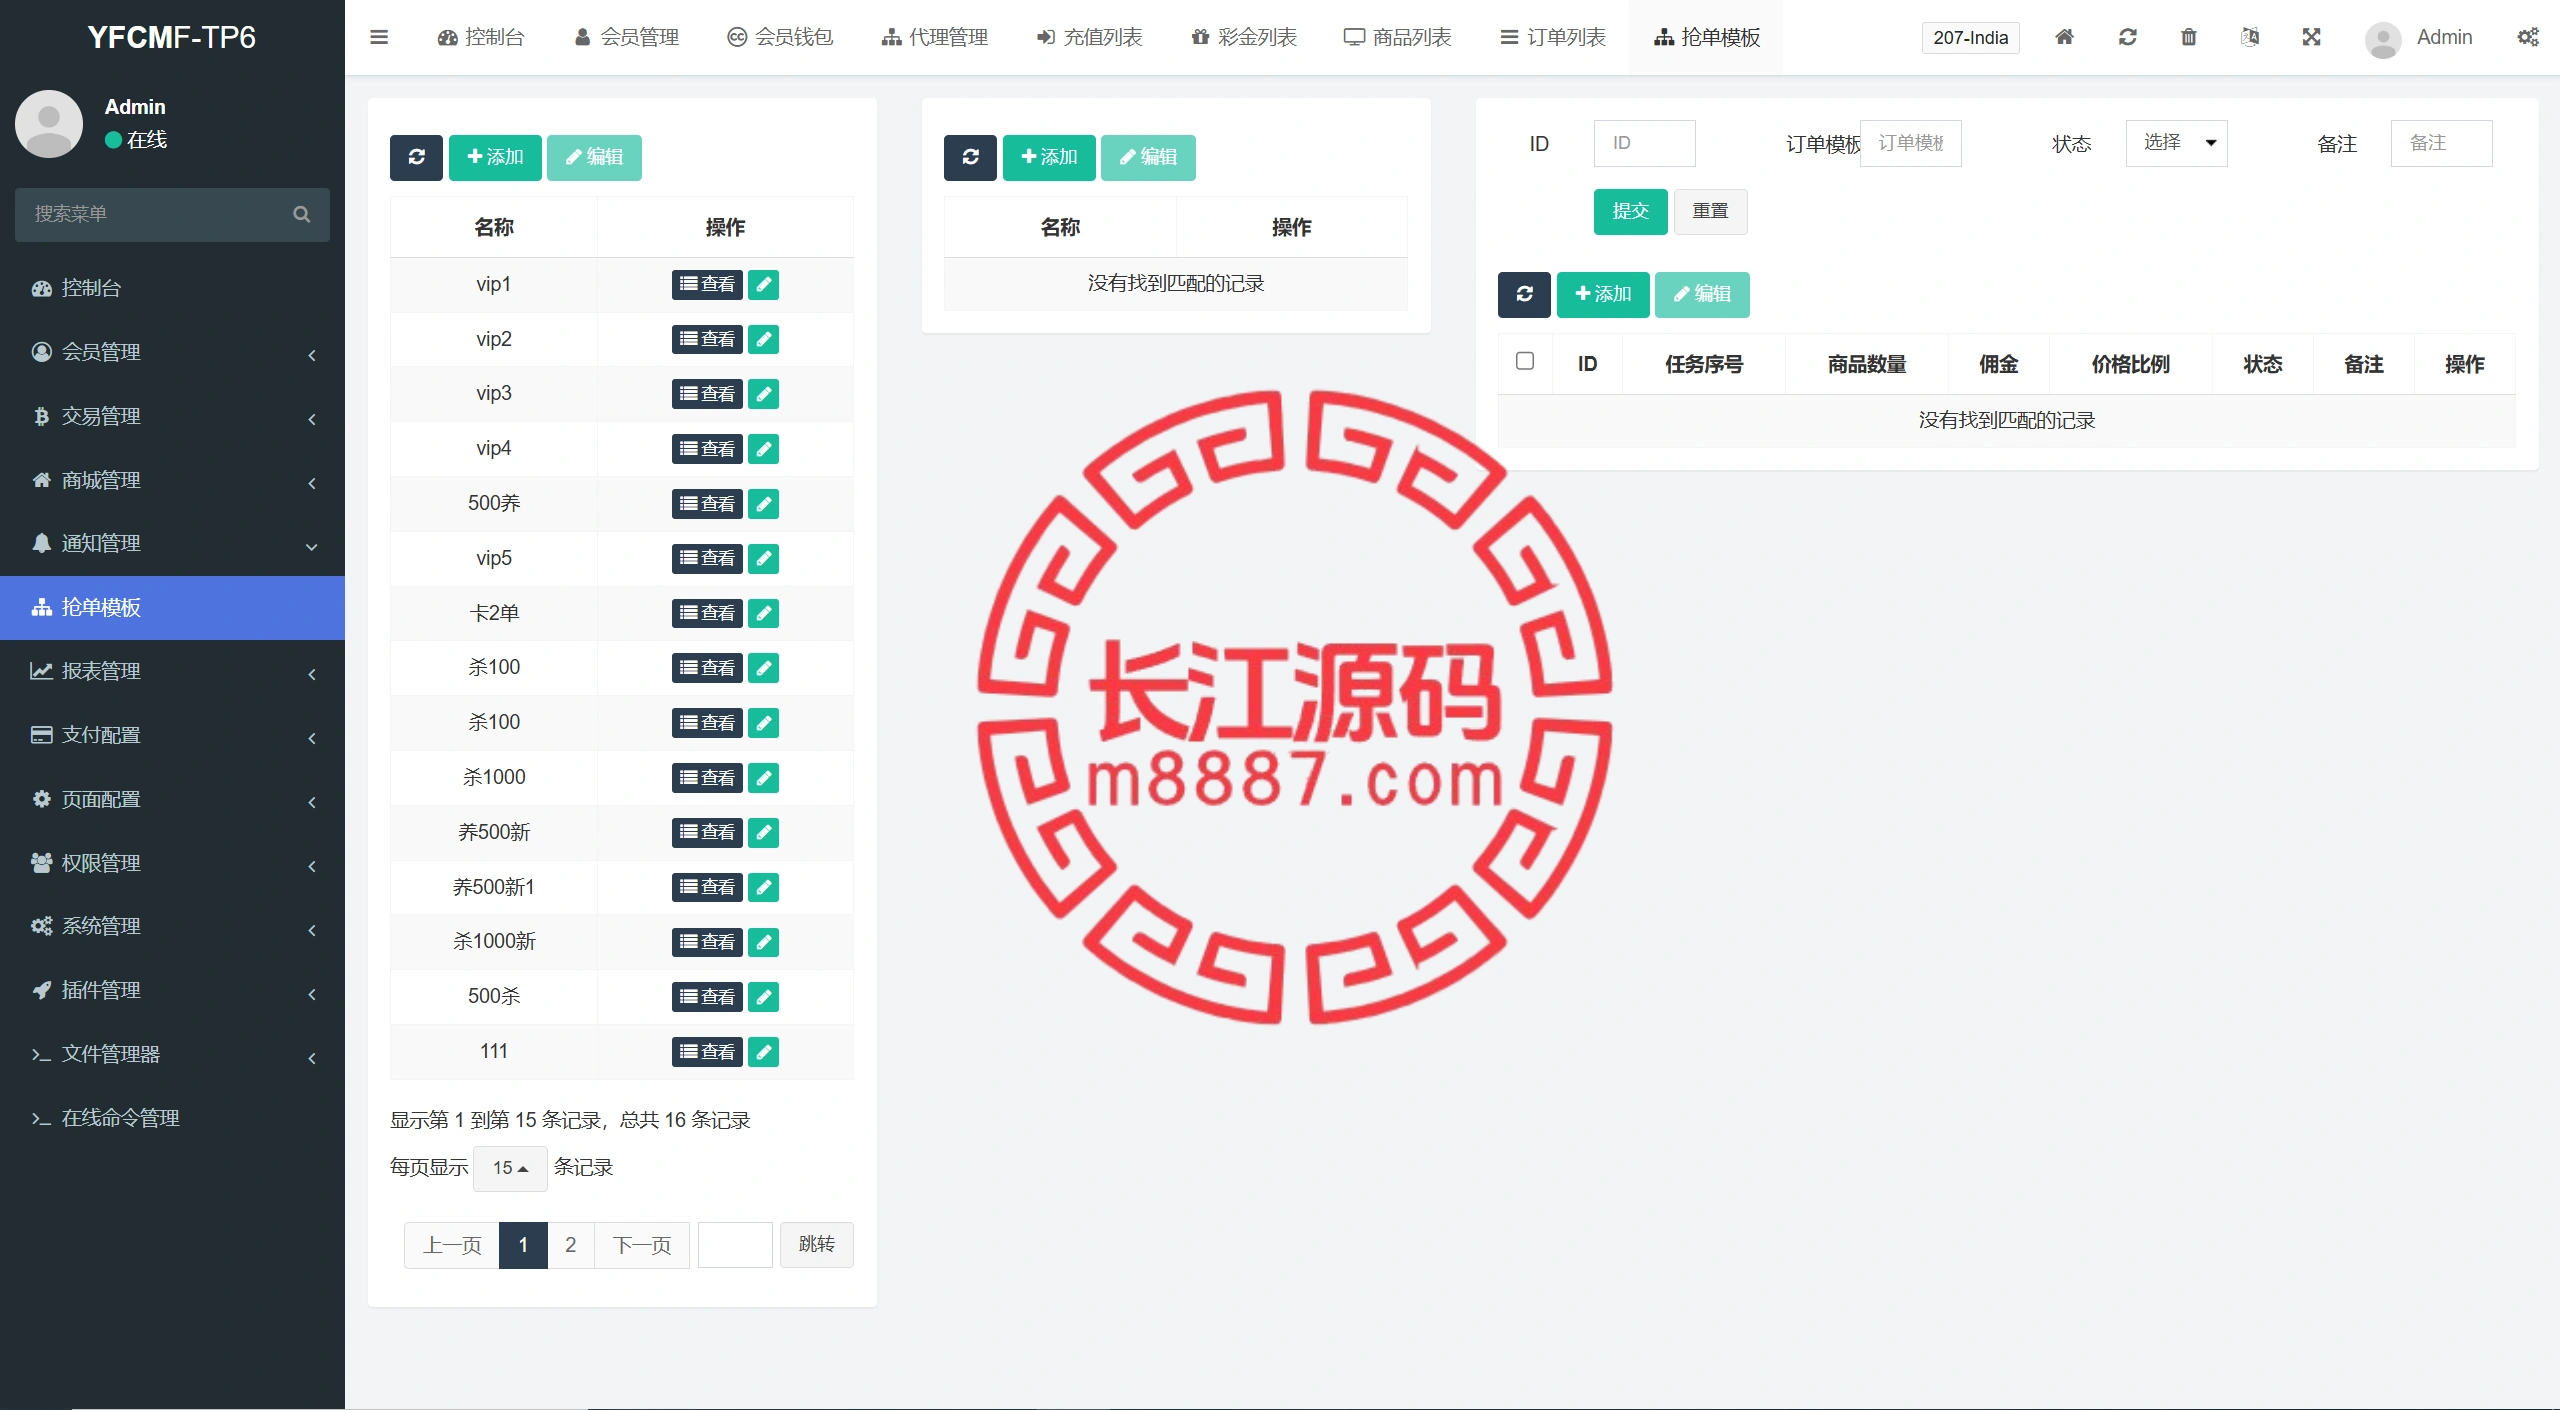The width and height of the screenshot is (2560, 1410).
Task: Expand the 会员管理 sidebar menu
Action: coord(172,352)
